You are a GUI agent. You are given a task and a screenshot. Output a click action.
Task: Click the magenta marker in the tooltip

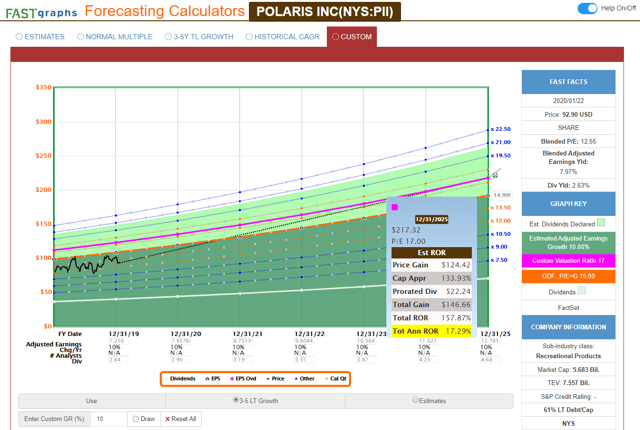click(395, 207)
